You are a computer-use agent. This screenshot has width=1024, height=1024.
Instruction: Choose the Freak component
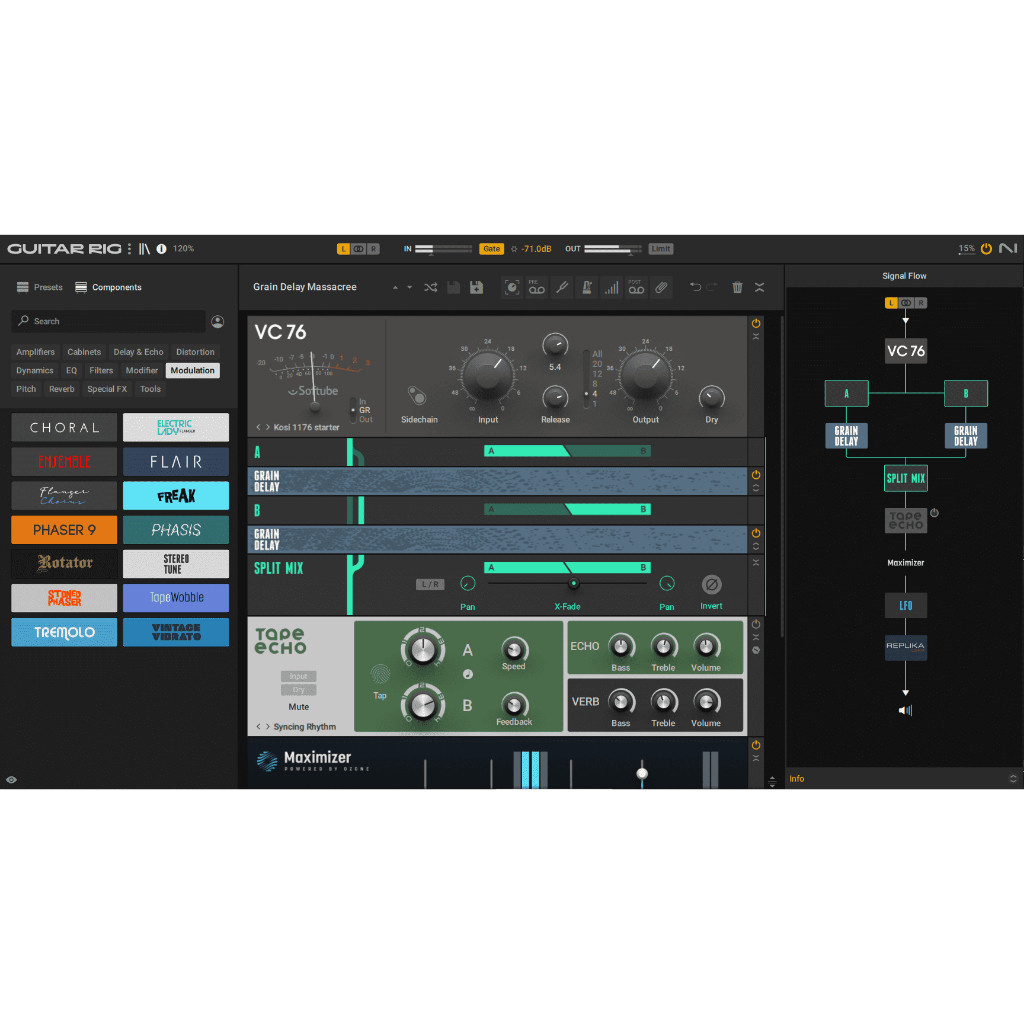pos(176,496)
